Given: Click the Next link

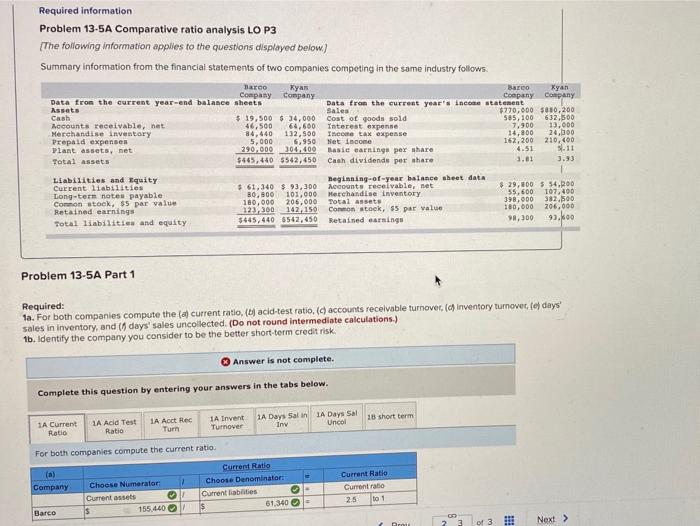Looking at the screenshot, I should click(546, 519).
